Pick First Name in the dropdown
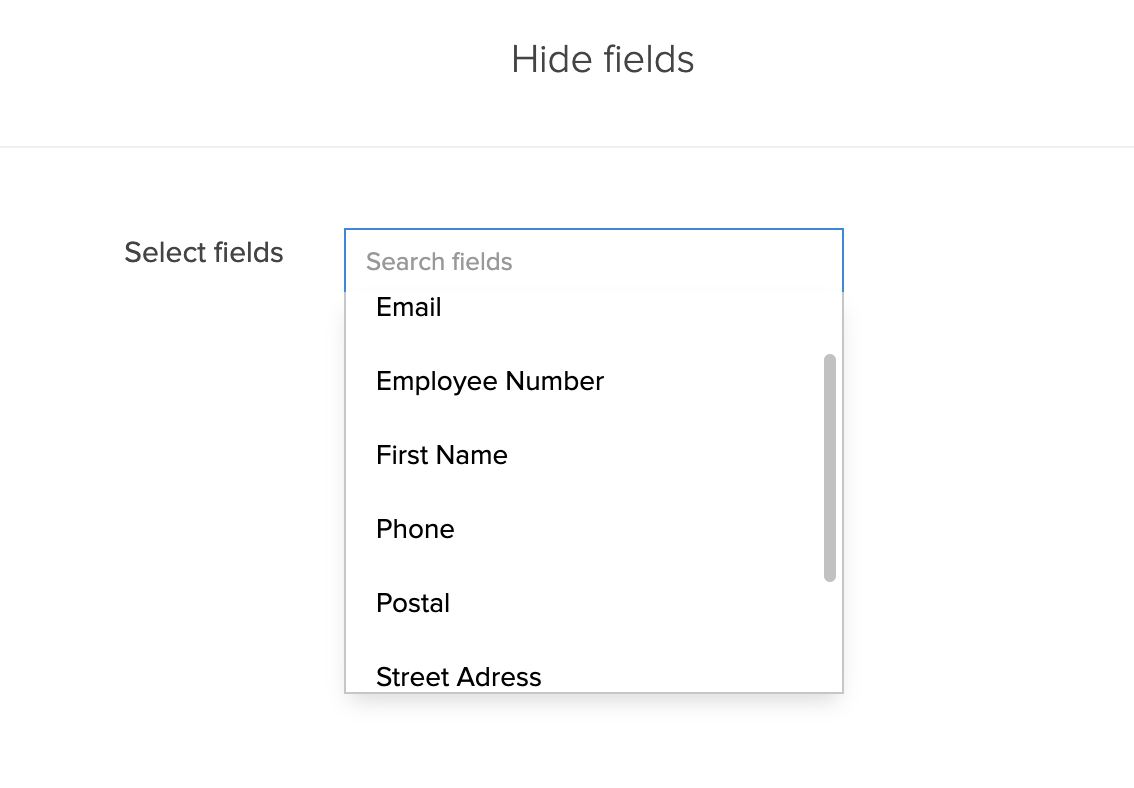The image size is (1134, 788). tap(442, 455)
